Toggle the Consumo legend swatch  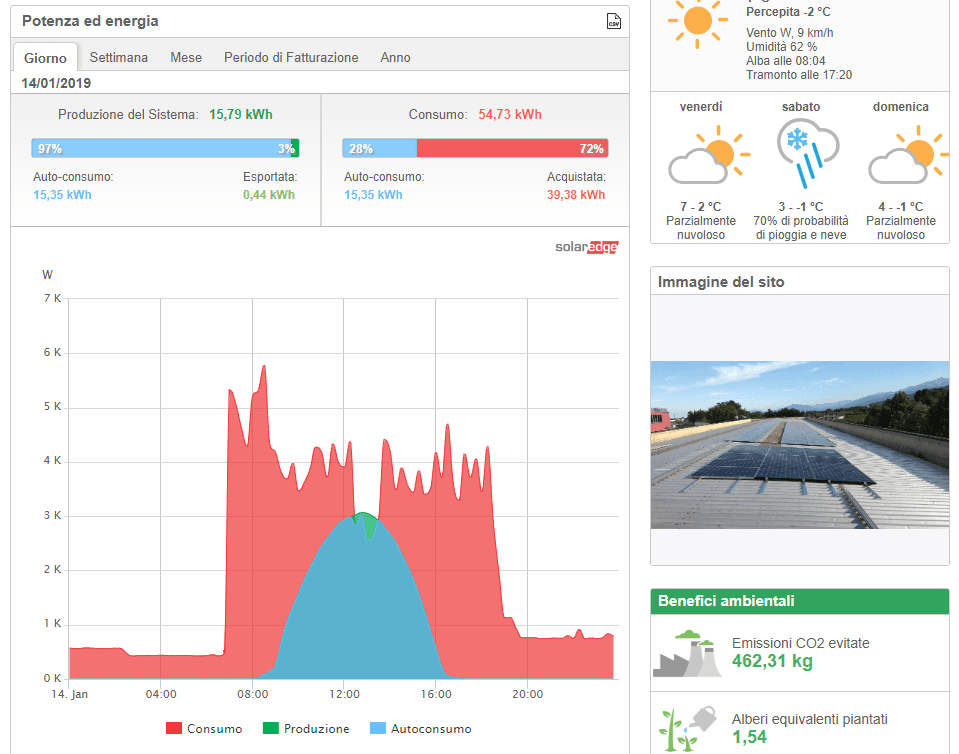(174, 728)
